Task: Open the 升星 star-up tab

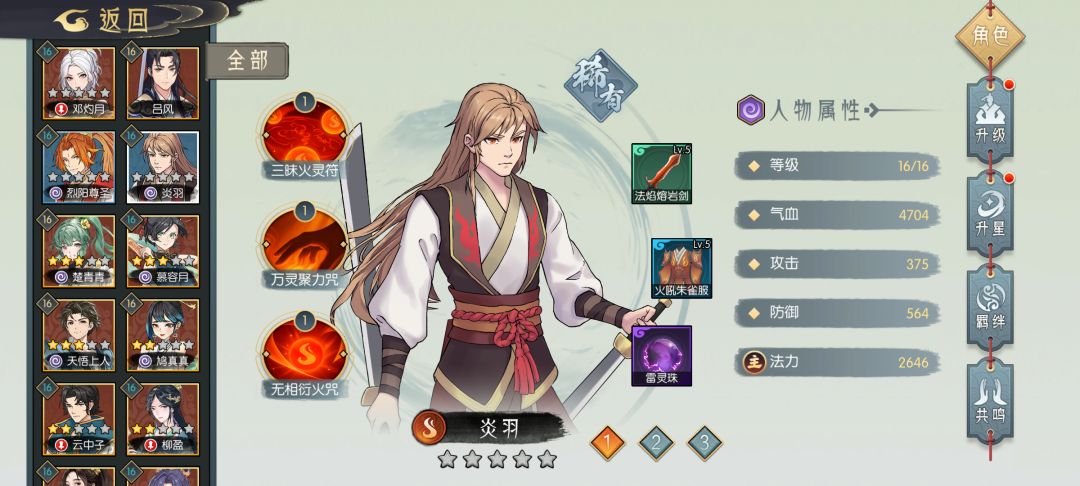Action: tap(990, 213)
